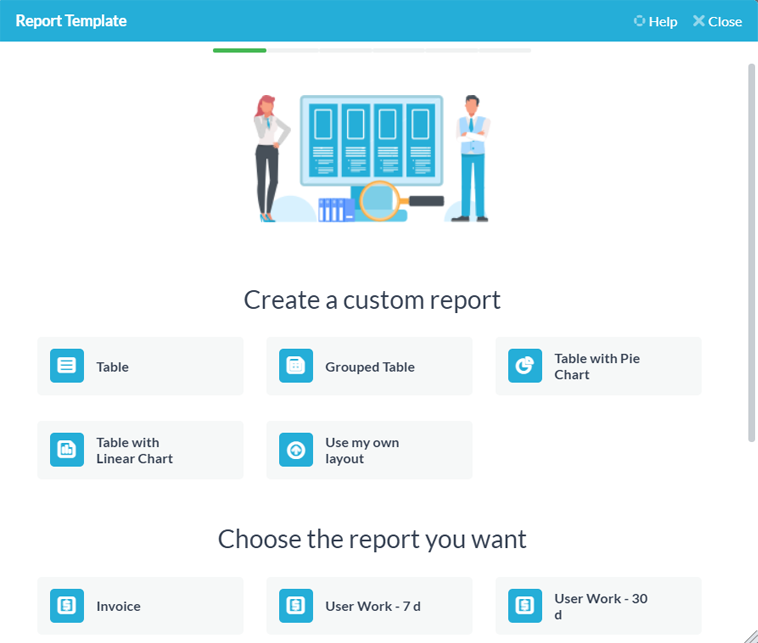The width and height of the screenshot is (758, 643).
Task: Click the Grouped Table icon
Action: click(296, 366)
